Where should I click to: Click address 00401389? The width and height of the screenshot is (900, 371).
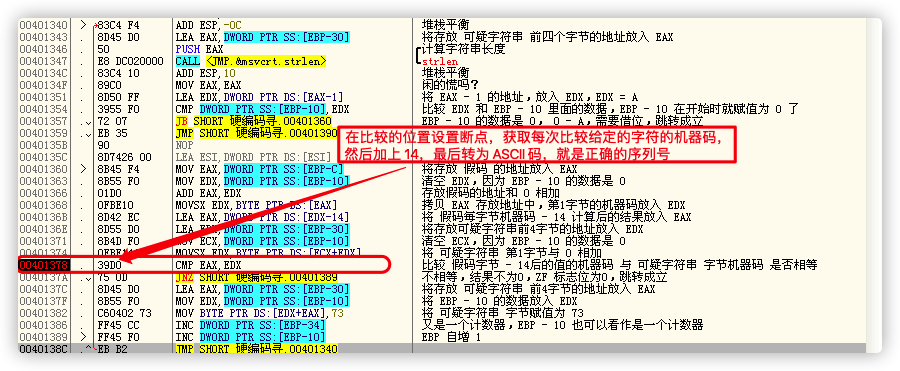click(x=44, y=337)
